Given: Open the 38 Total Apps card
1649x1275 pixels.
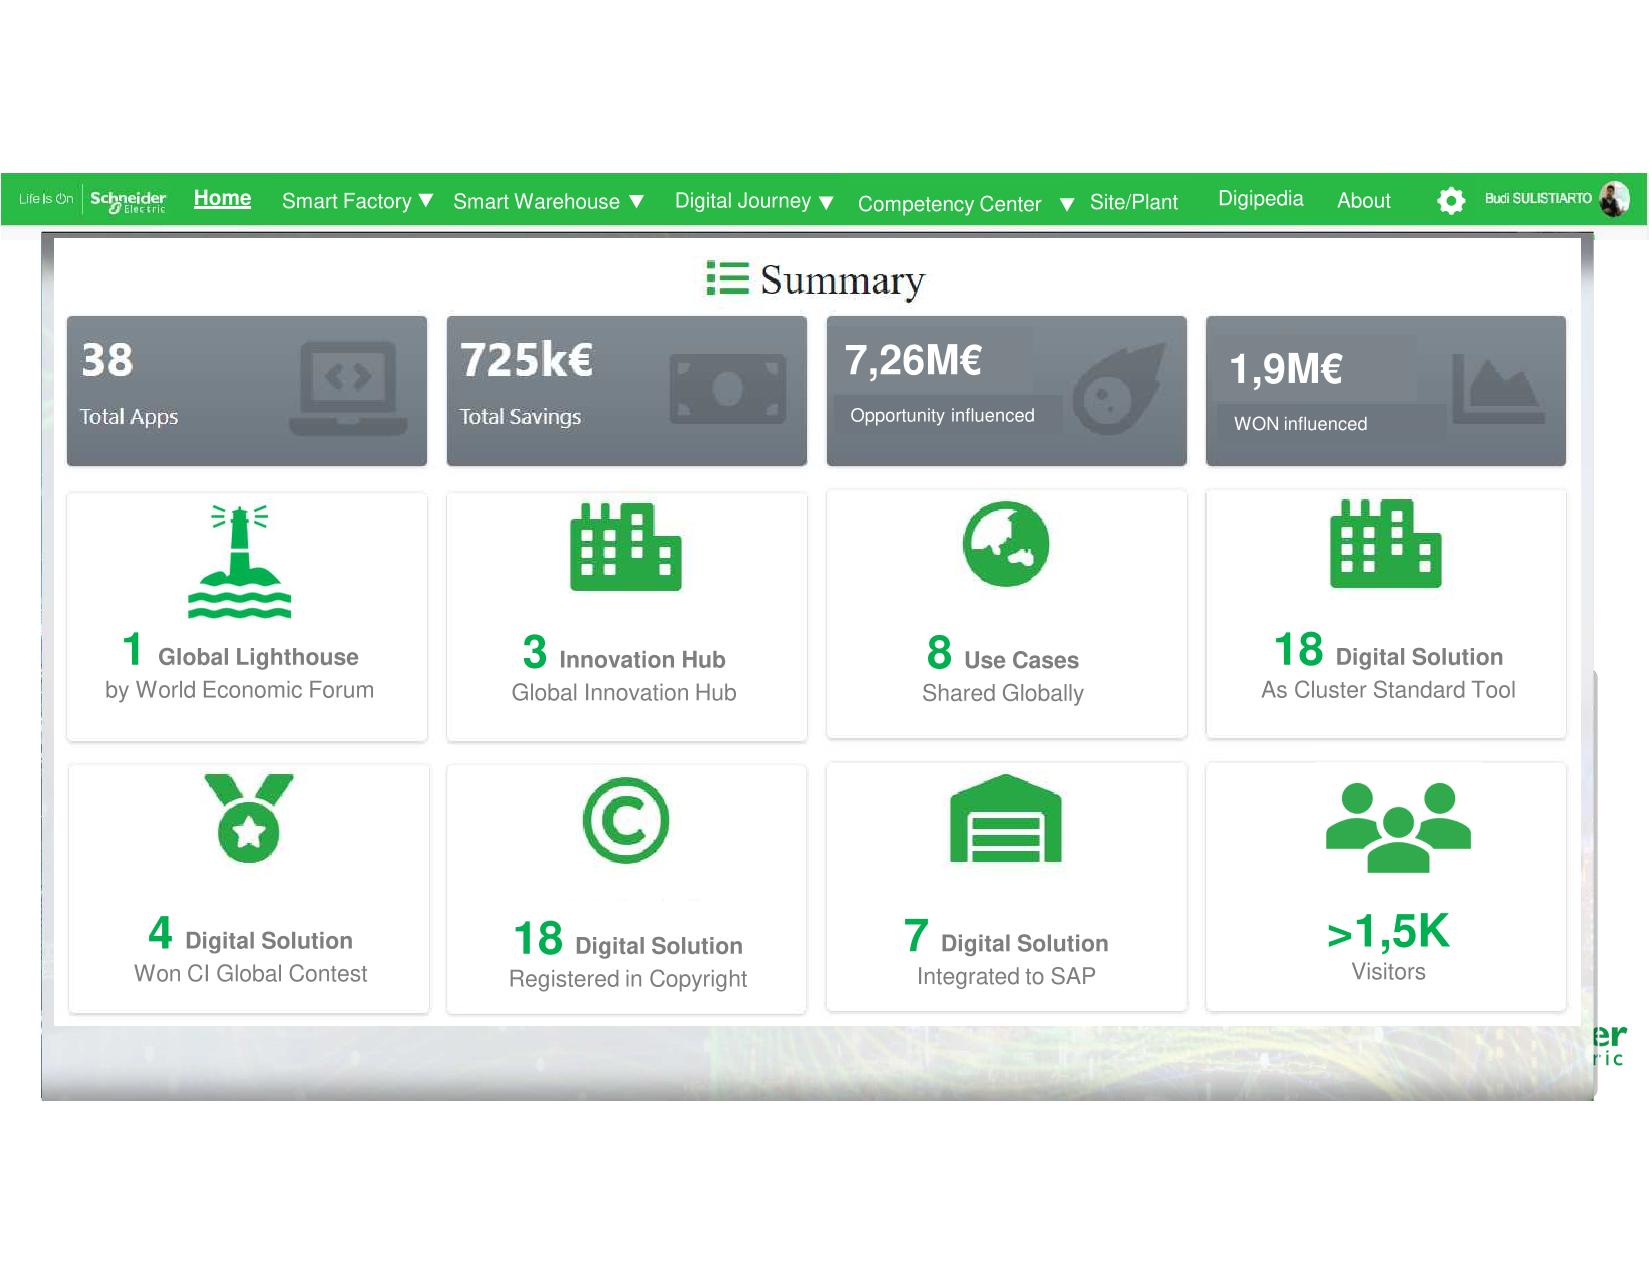Looking at the screenshot, I should [x=246, y=391].
